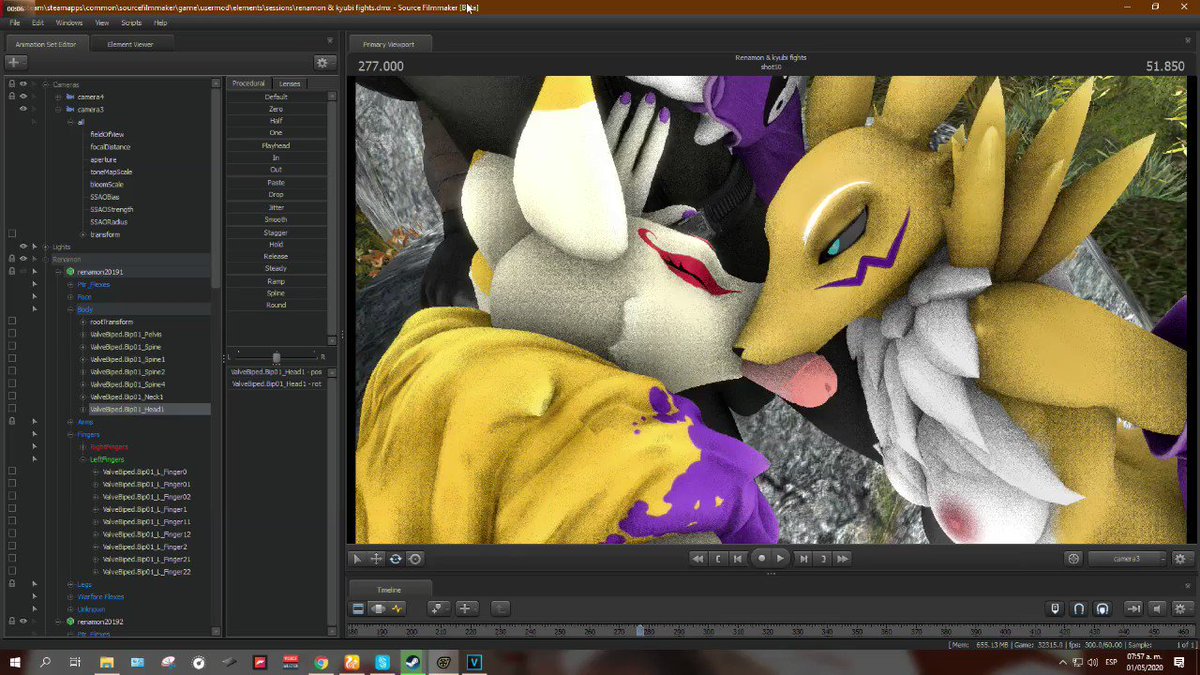Step back one frame

[x=738, y=559]
